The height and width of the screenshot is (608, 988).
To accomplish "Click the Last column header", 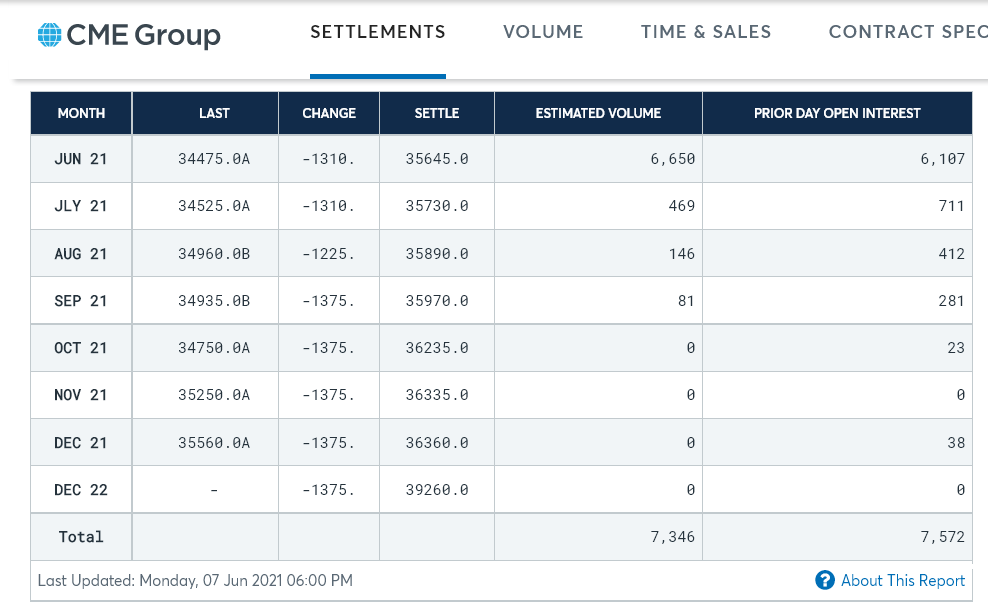I will (x=214, y=113).
